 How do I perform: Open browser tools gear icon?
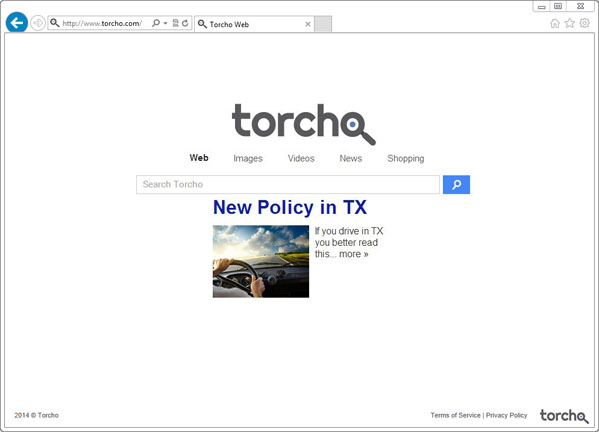[584, 23]
